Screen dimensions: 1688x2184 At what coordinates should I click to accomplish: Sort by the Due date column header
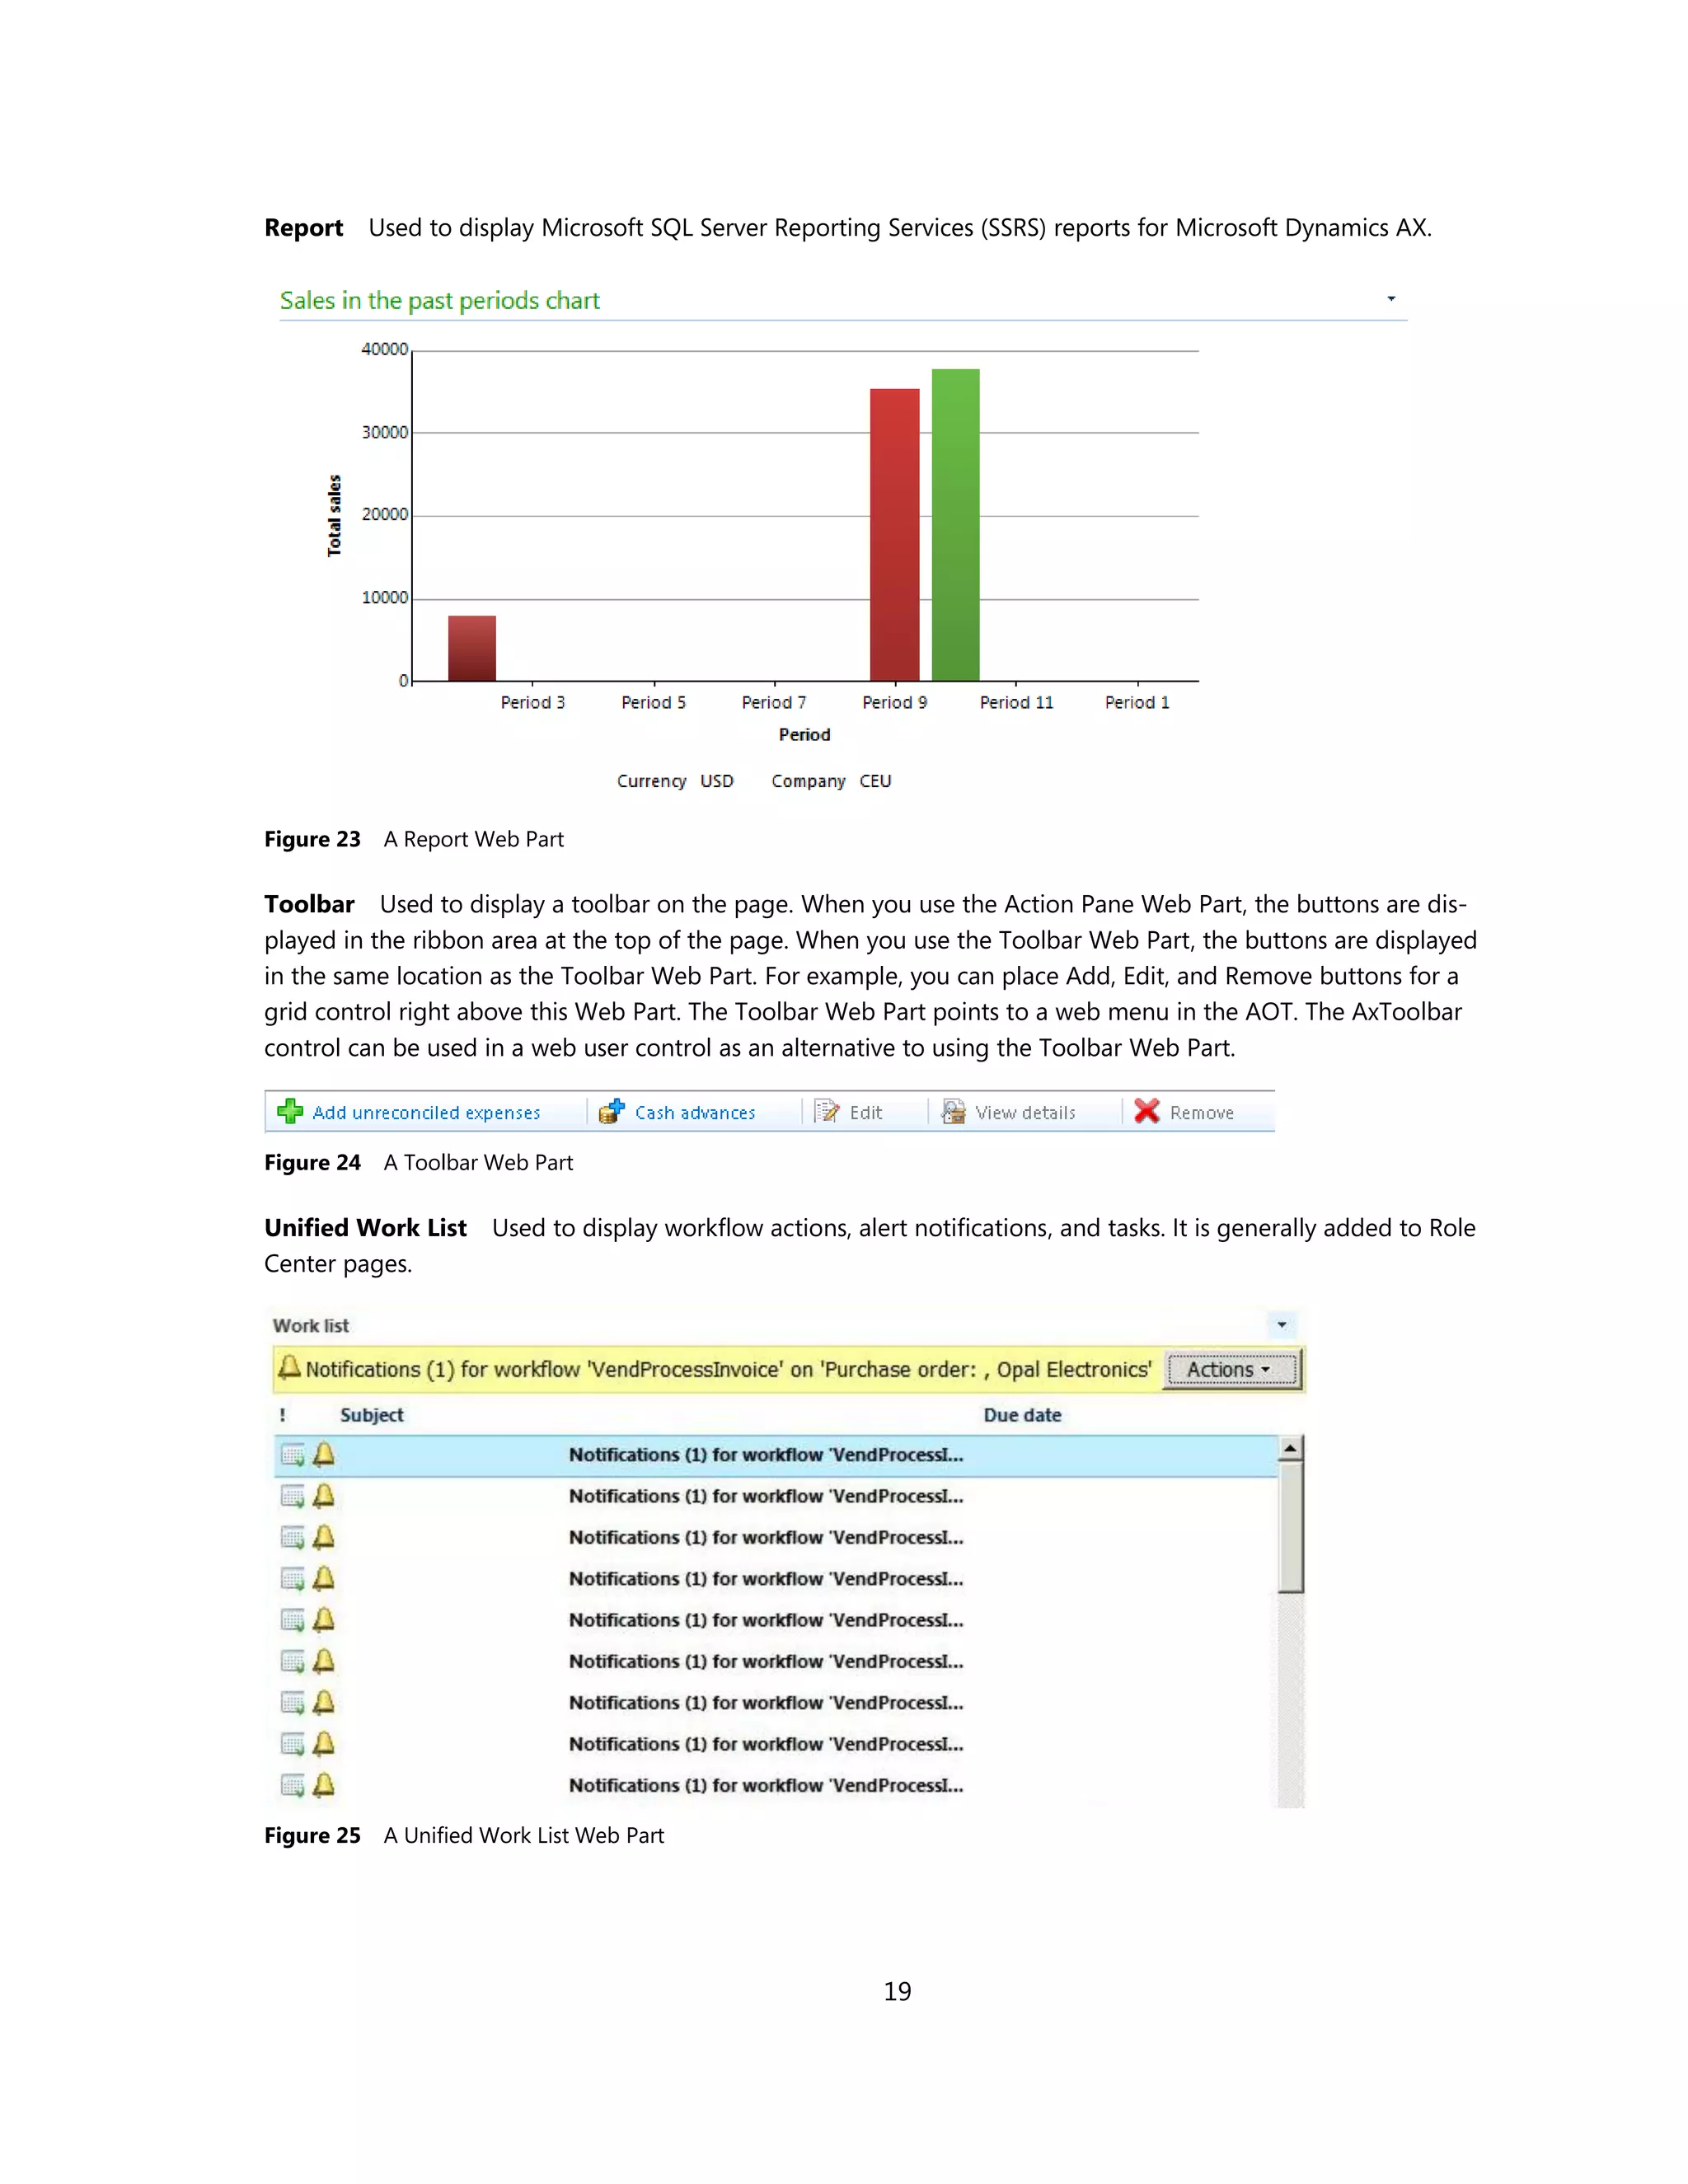(x=1022, y=1415)
